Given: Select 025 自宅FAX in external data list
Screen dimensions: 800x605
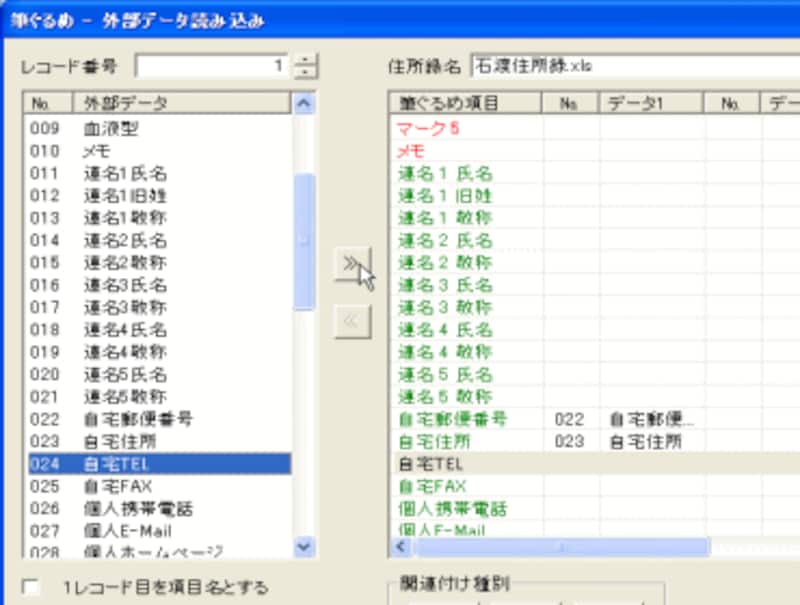Looking at the screenshot, I should (x=158, y=486).
